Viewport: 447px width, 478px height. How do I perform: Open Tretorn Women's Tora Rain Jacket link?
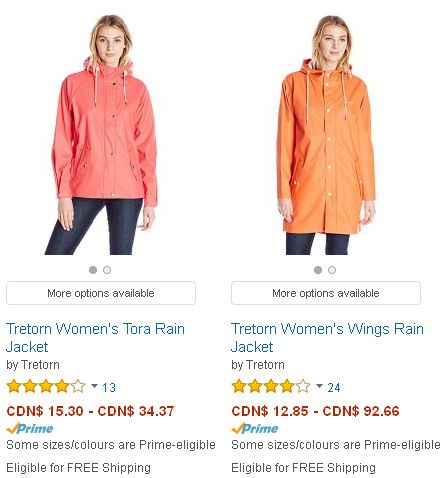tap(95, 338)
